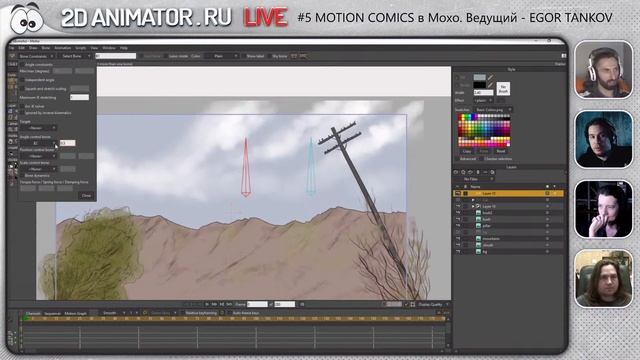Image resolution: width=640 pixels, height=360 pixels.
Task: Select the bush2 layer
Action: pos(509,213)
